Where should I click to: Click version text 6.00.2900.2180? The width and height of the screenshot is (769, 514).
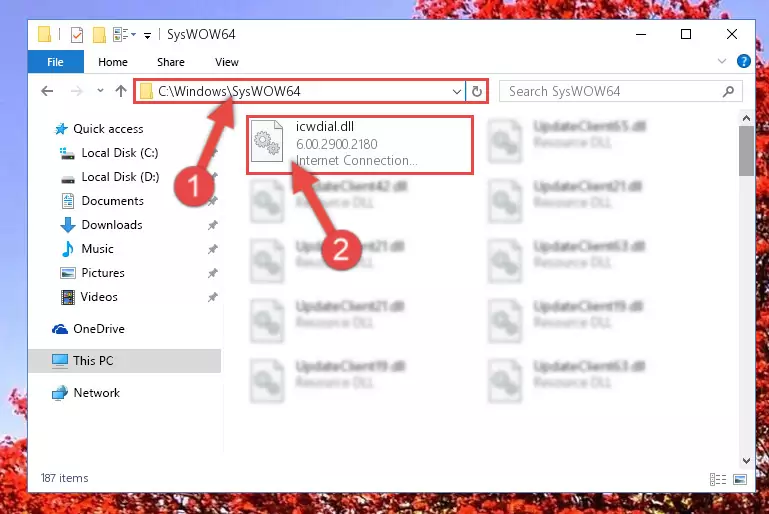(x=337, y=144)
